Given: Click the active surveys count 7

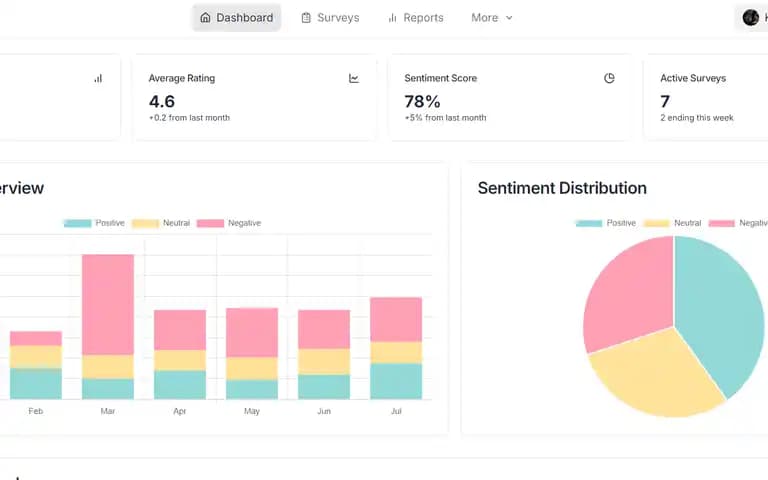Looking at the screenshot, I should (x=665, y=101).
